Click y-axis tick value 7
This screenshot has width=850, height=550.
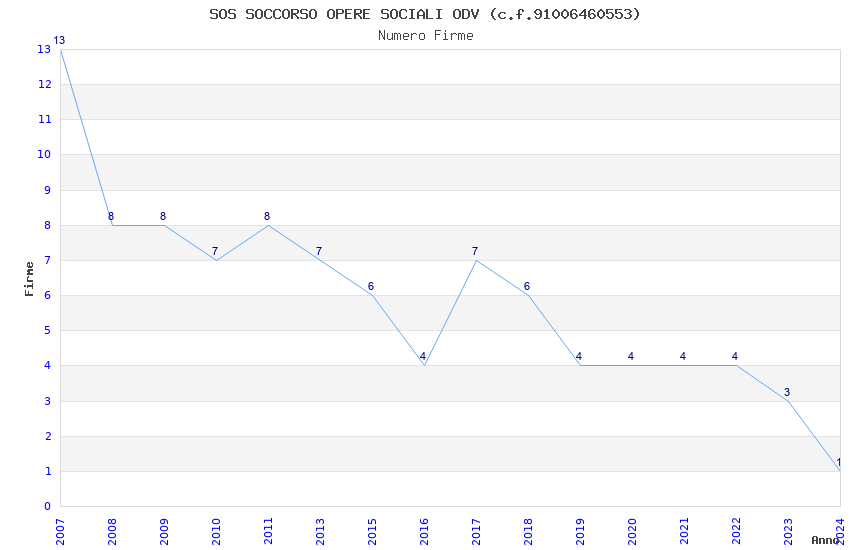pyautogui.click(x=48, y=260)
